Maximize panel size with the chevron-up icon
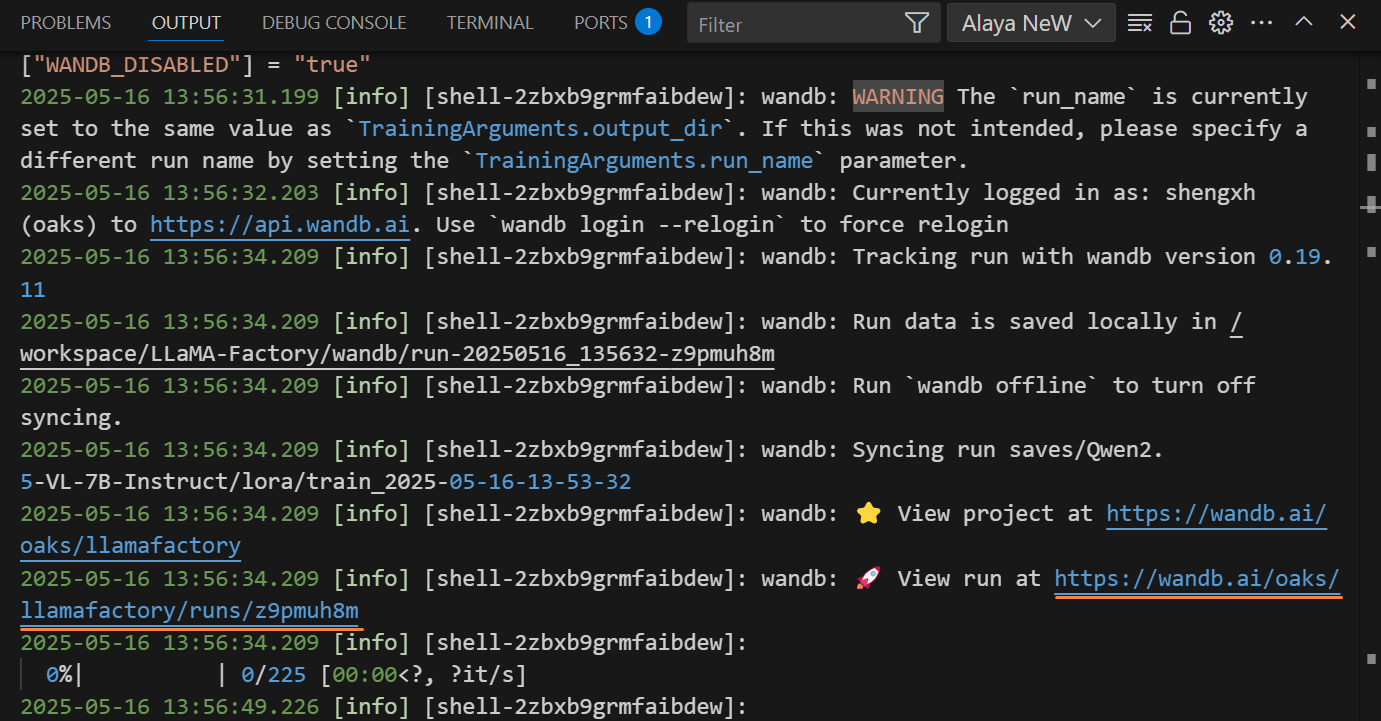1381x721 pixels. click(1303, 22)
